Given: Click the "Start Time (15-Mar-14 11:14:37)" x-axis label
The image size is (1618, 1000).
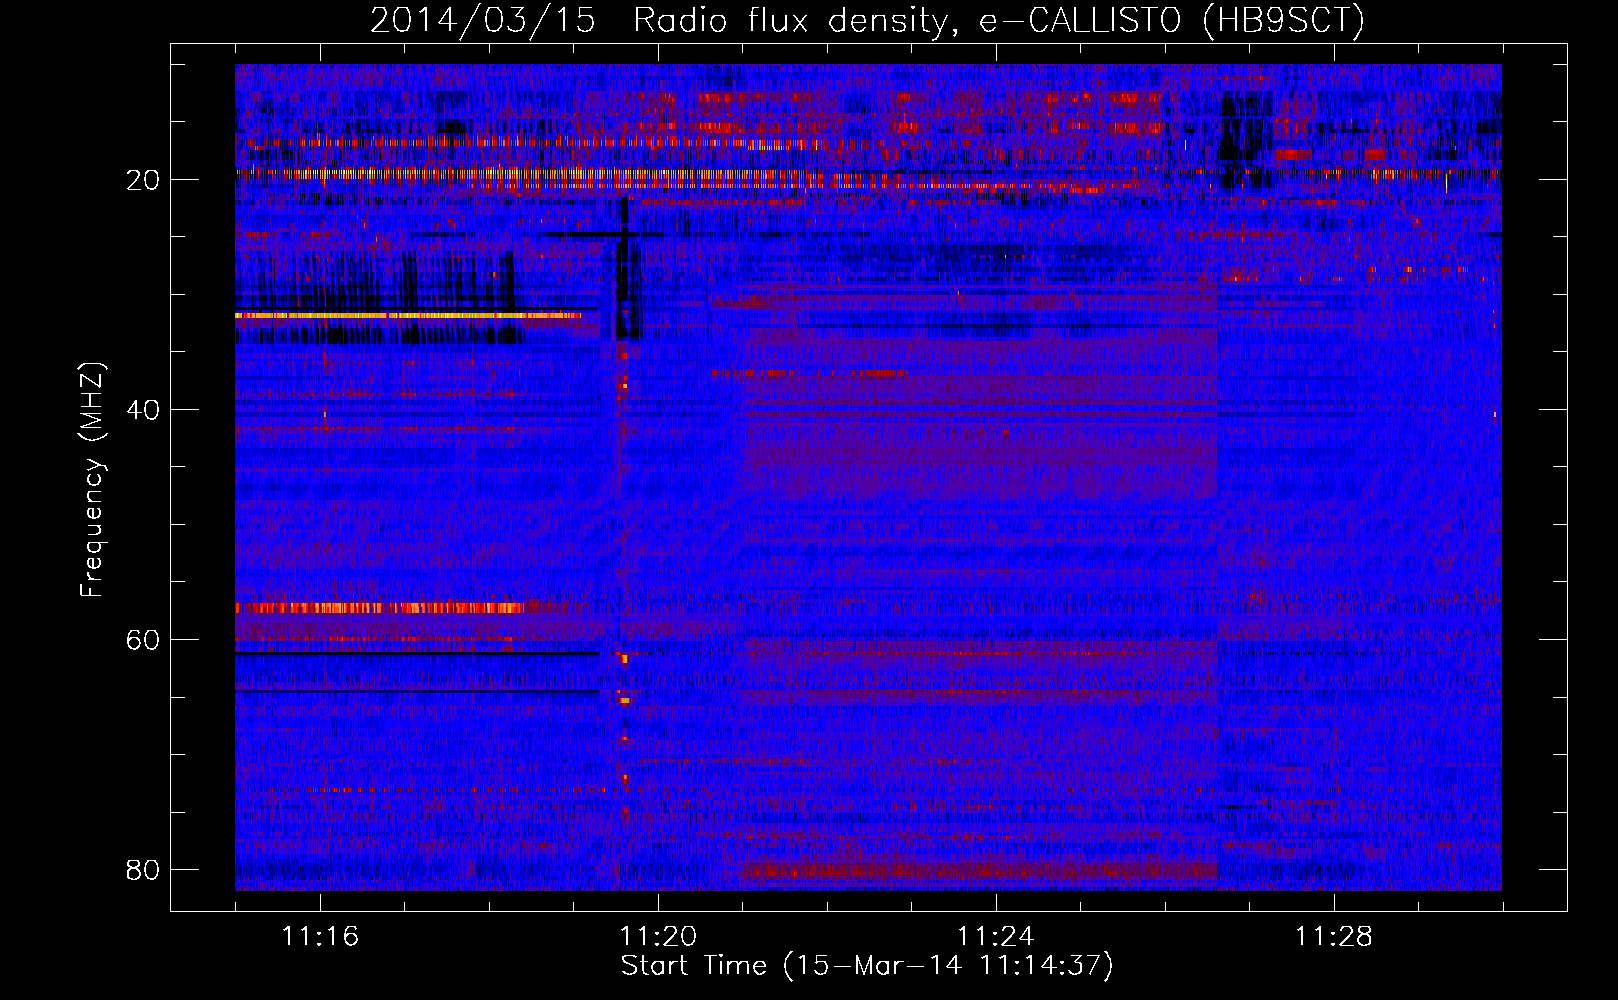Looking at the screenshot, I should tap(867, 966).
